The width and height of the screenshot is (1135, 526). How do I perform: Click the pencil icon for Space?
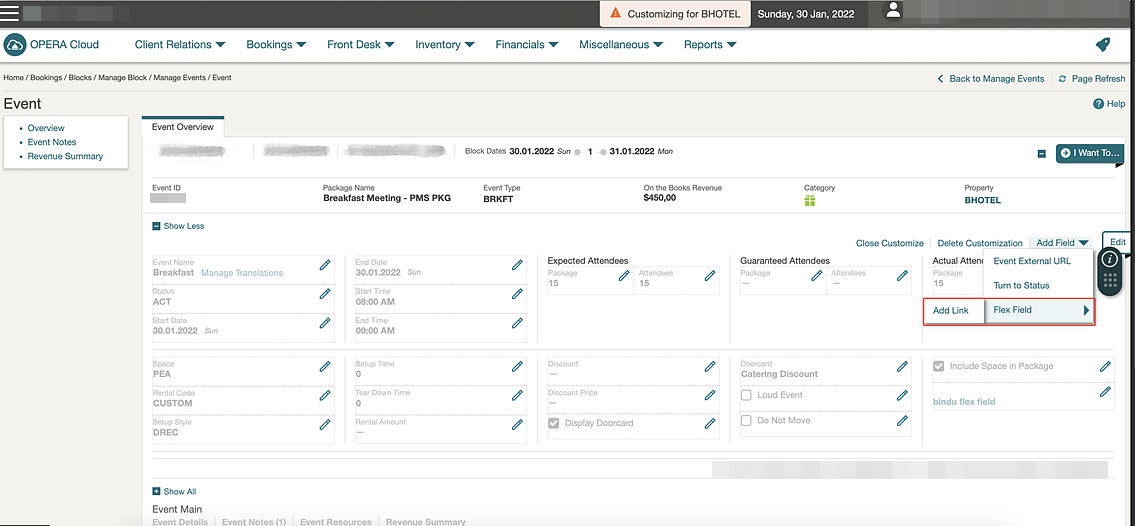325,367
